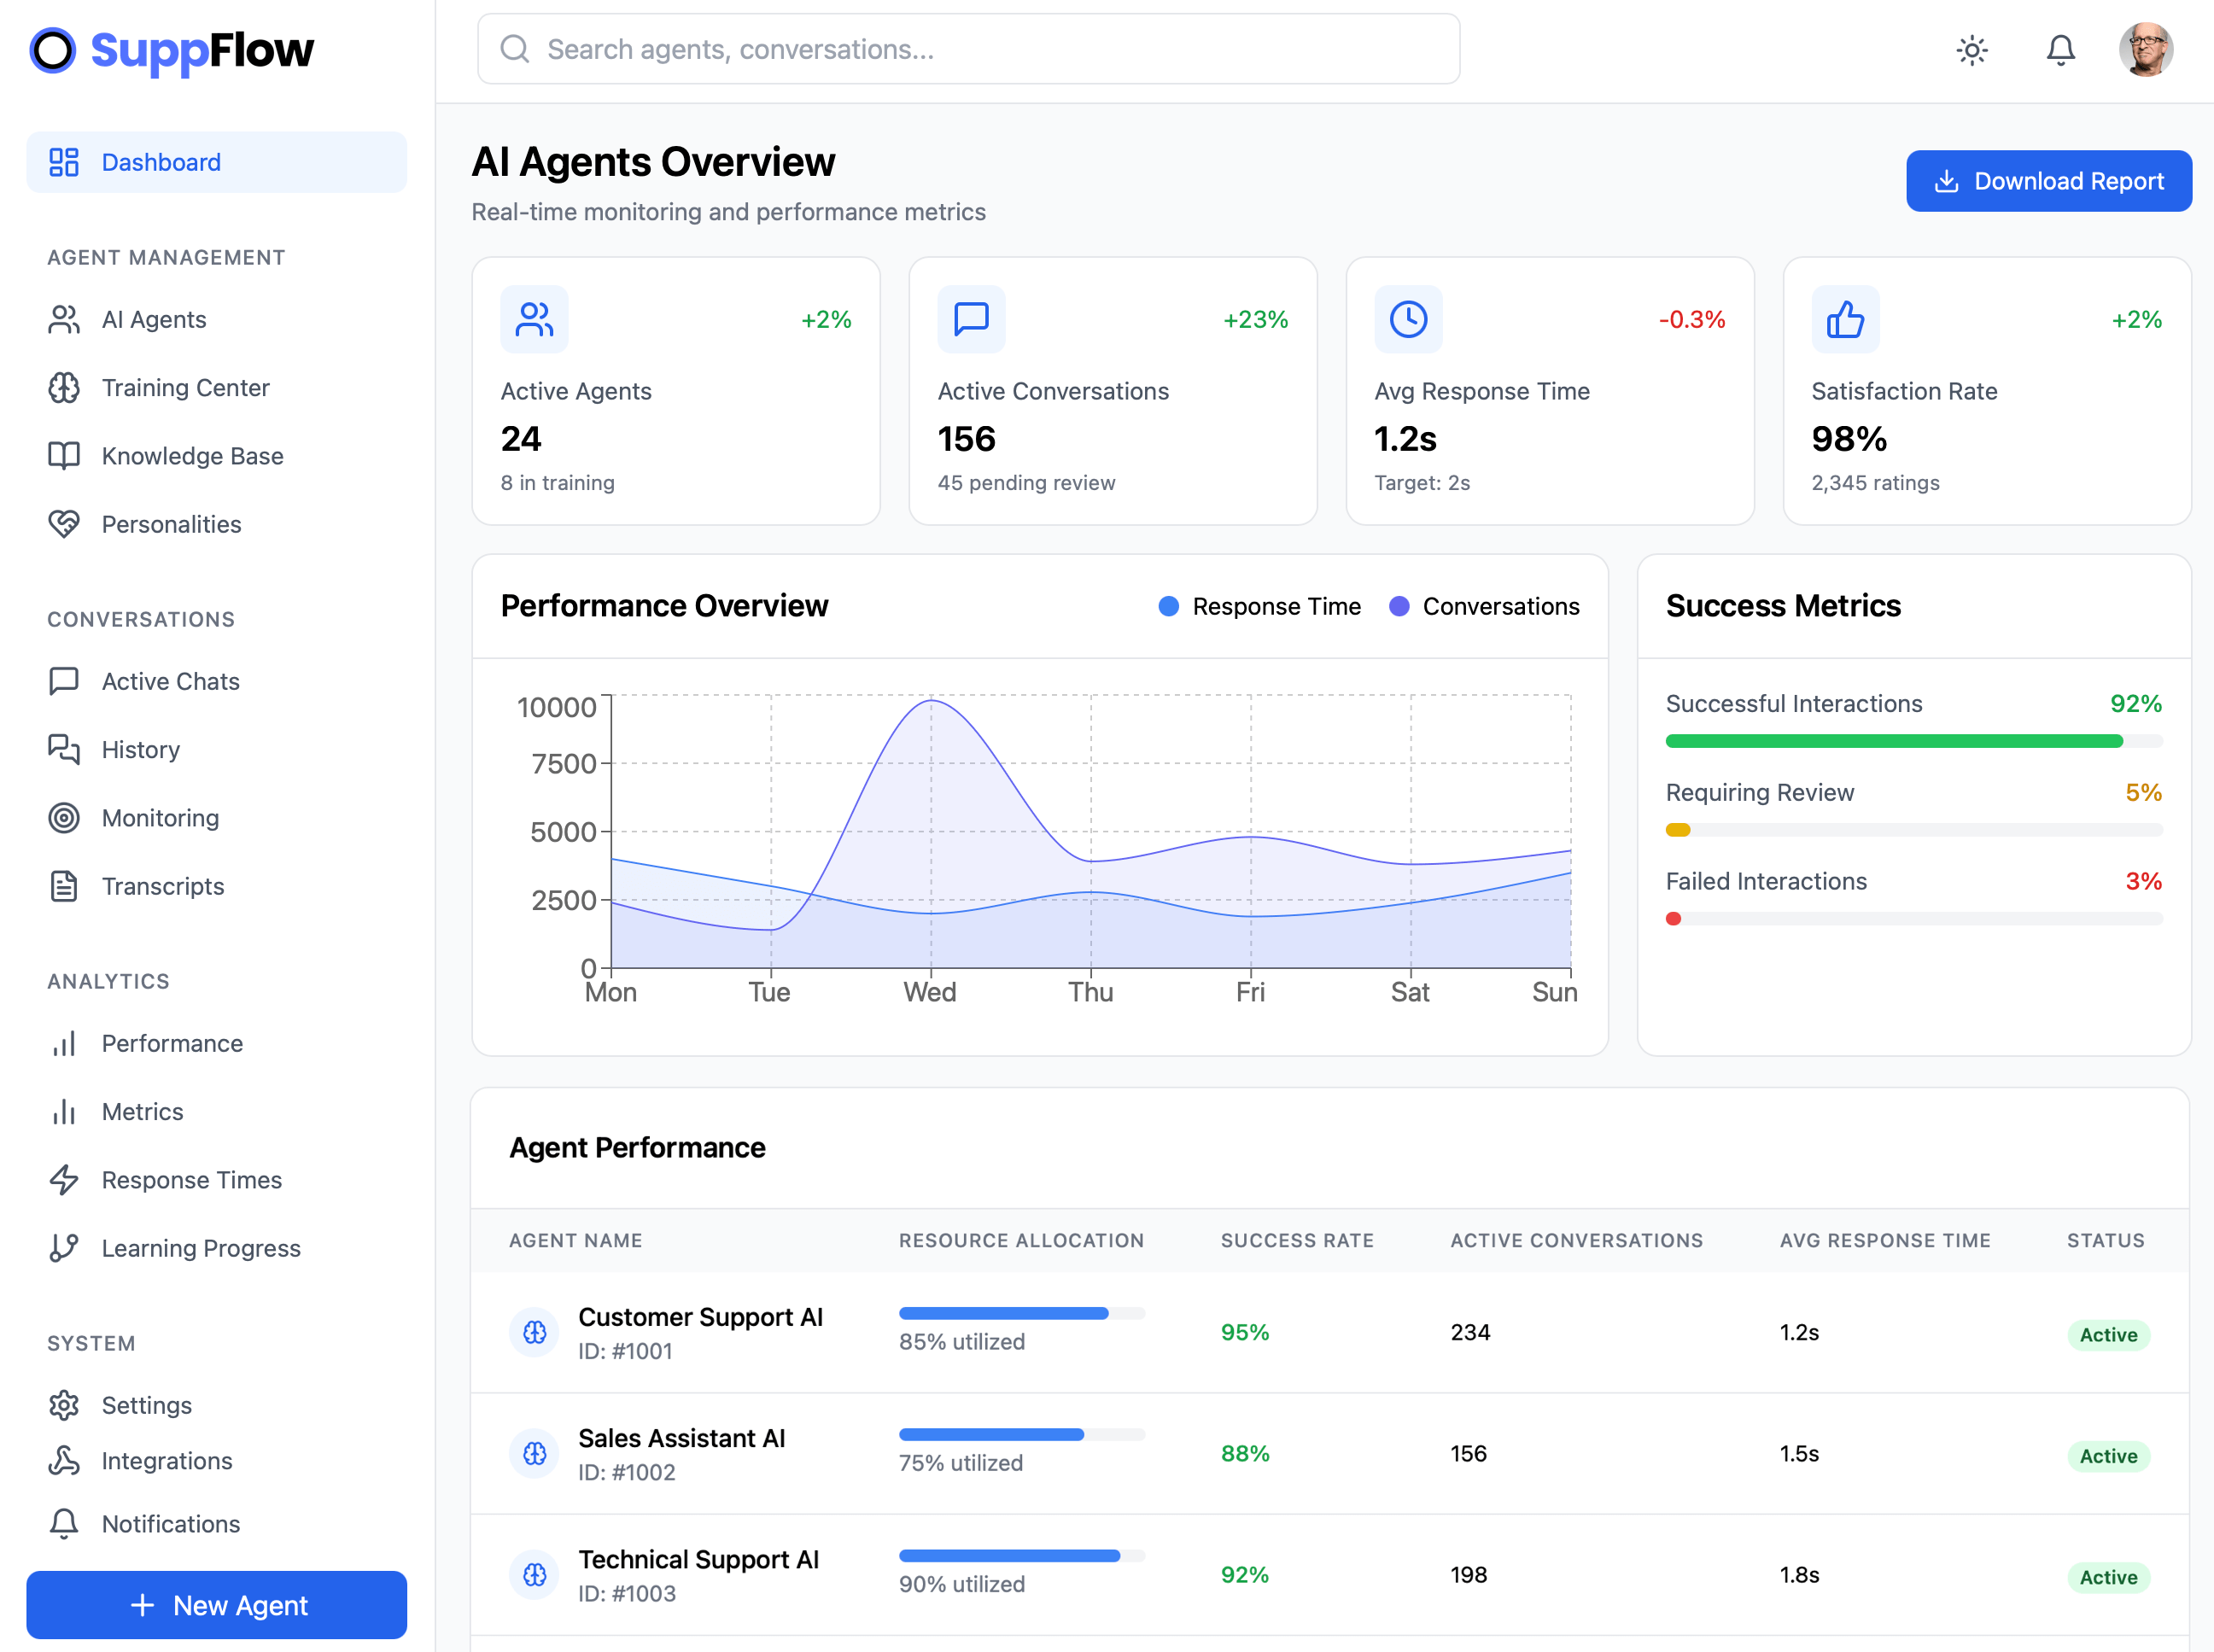
Task: Open the user profile avatar
Action: coord(2146,49)
